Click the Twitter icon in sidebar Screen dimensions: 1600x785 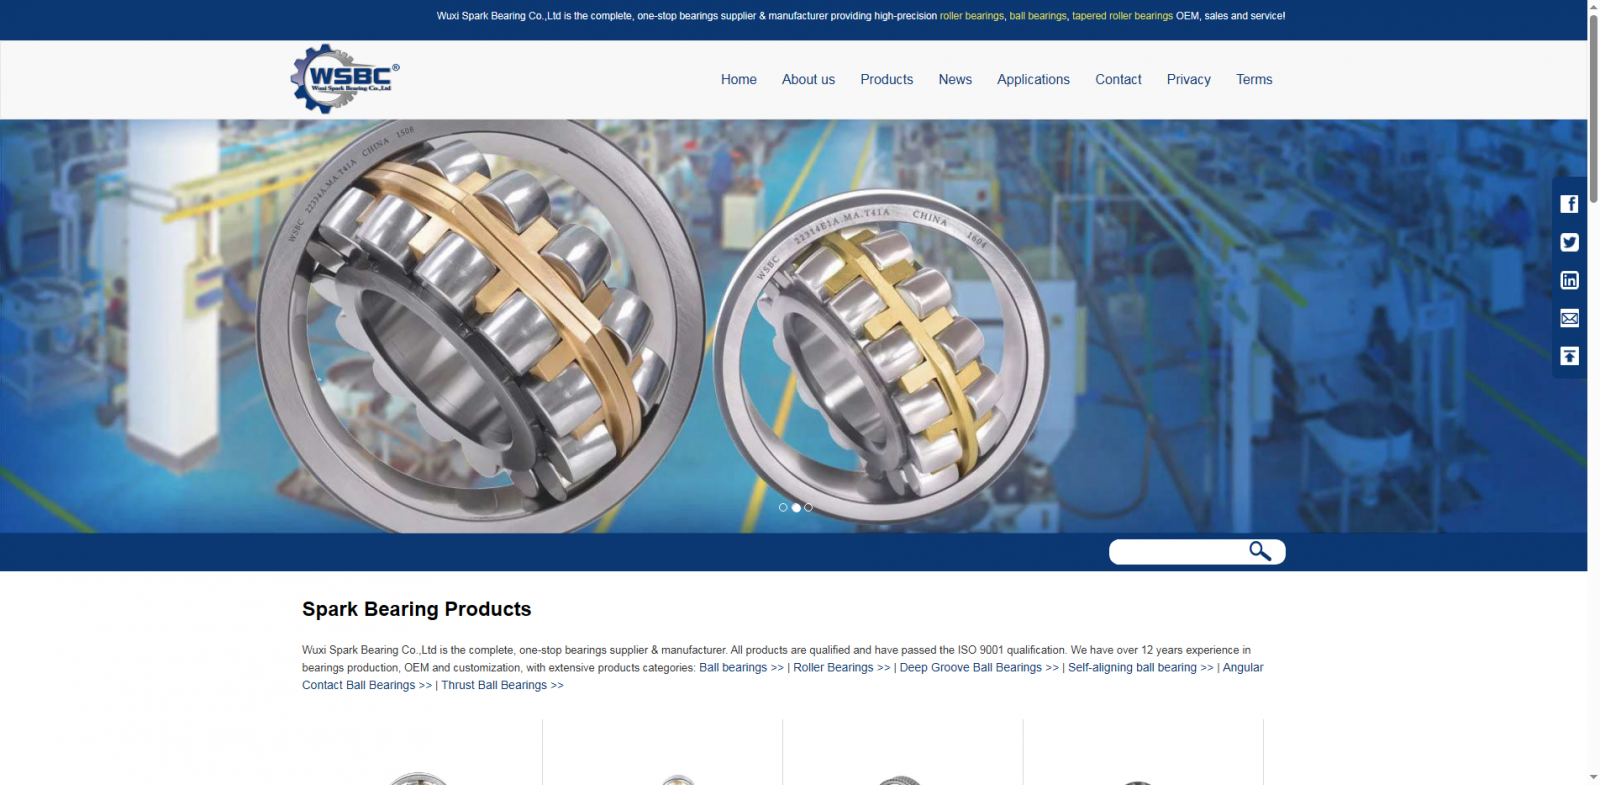pos(1569,242)
